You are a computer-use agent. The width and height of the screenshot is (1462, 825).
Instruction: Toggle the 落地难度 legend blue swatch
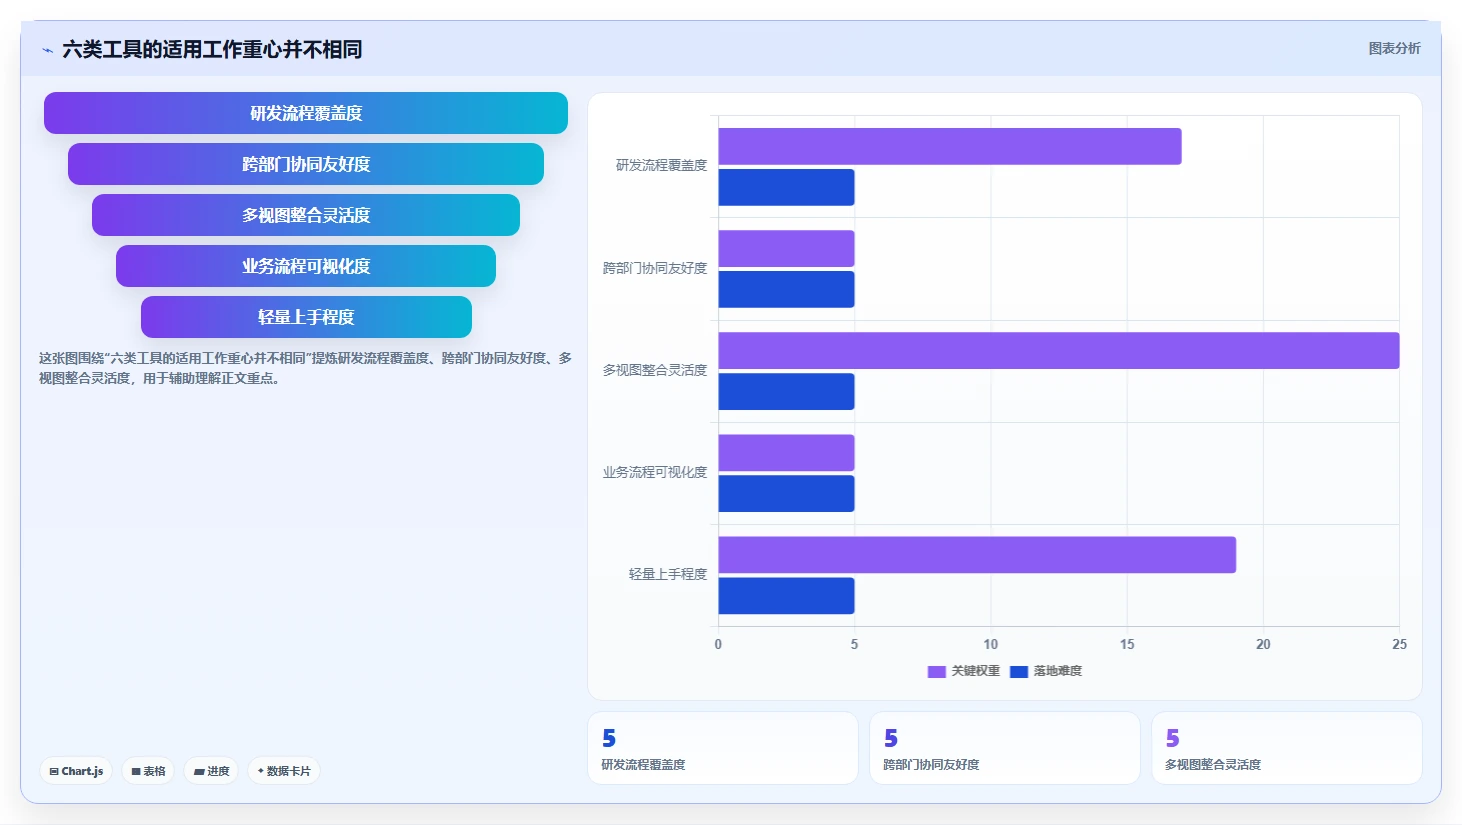point(1019,671)
